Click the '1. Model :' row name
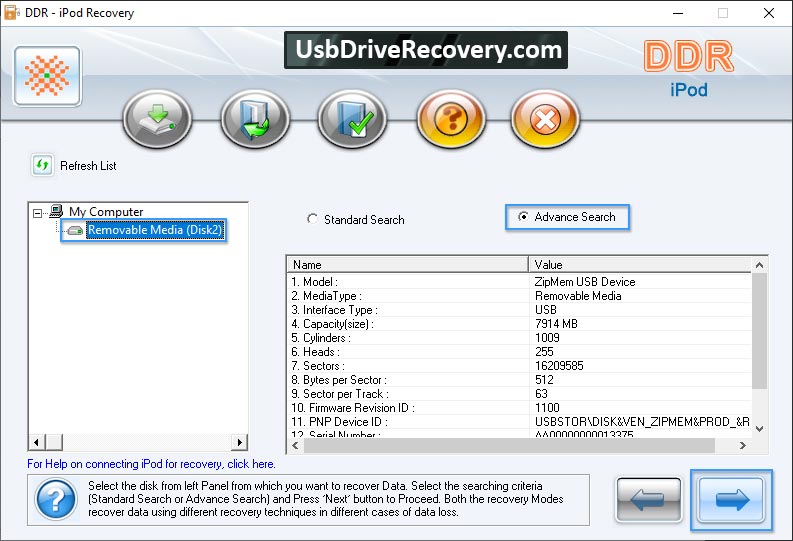The height and width of the screenshot is (541, 793). point(314,282)
